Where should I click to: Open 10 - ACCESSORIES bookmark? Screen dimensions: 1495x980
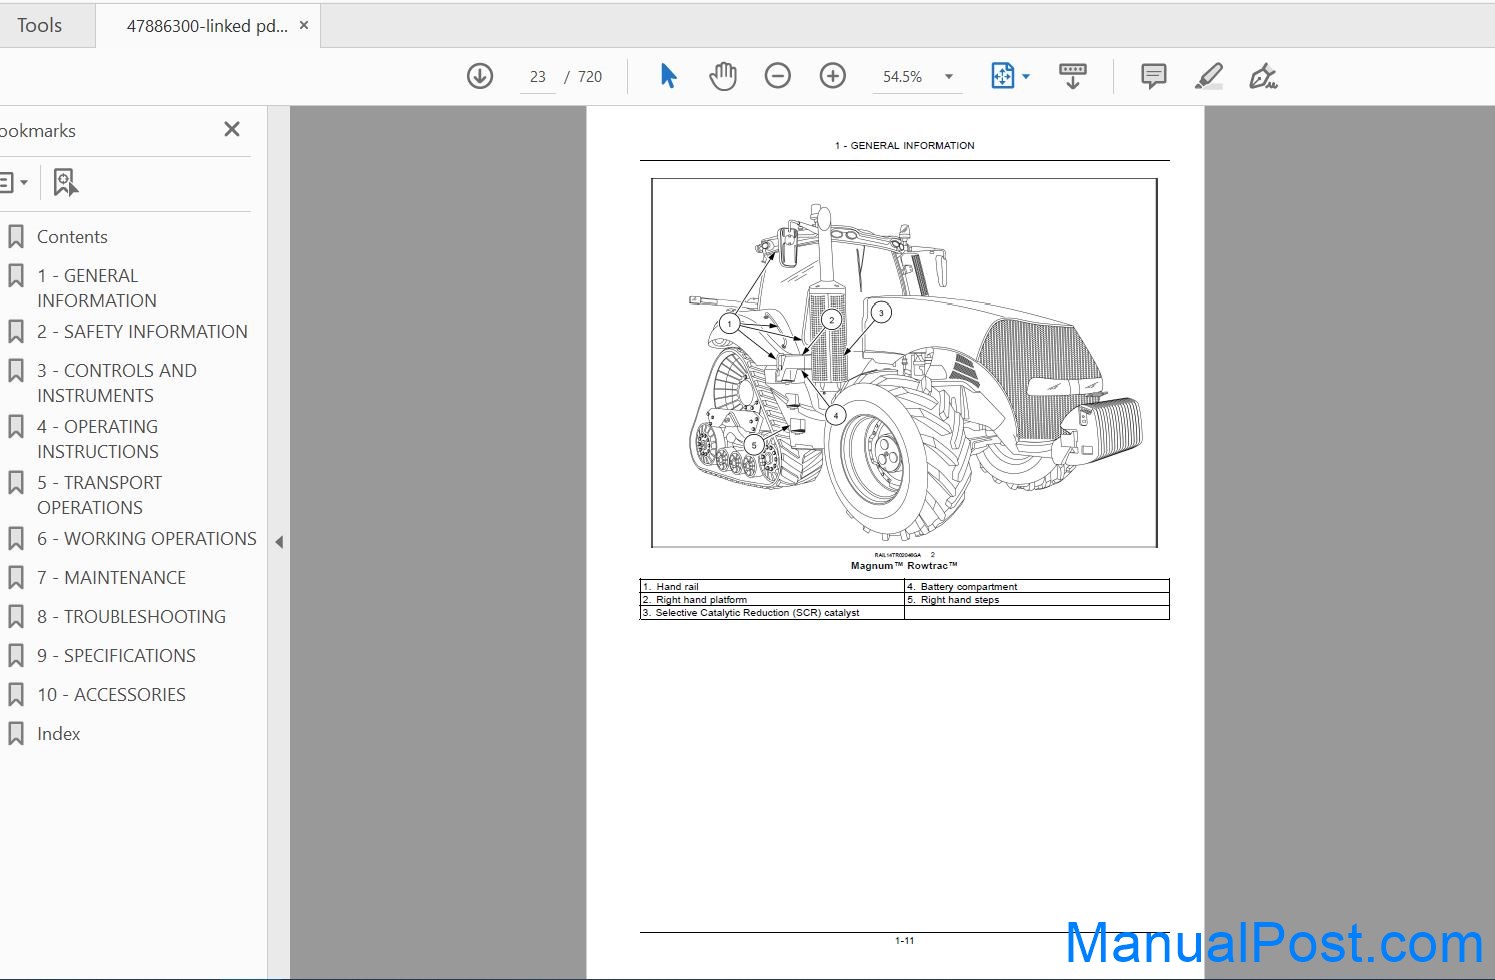[x=112, y=695]
